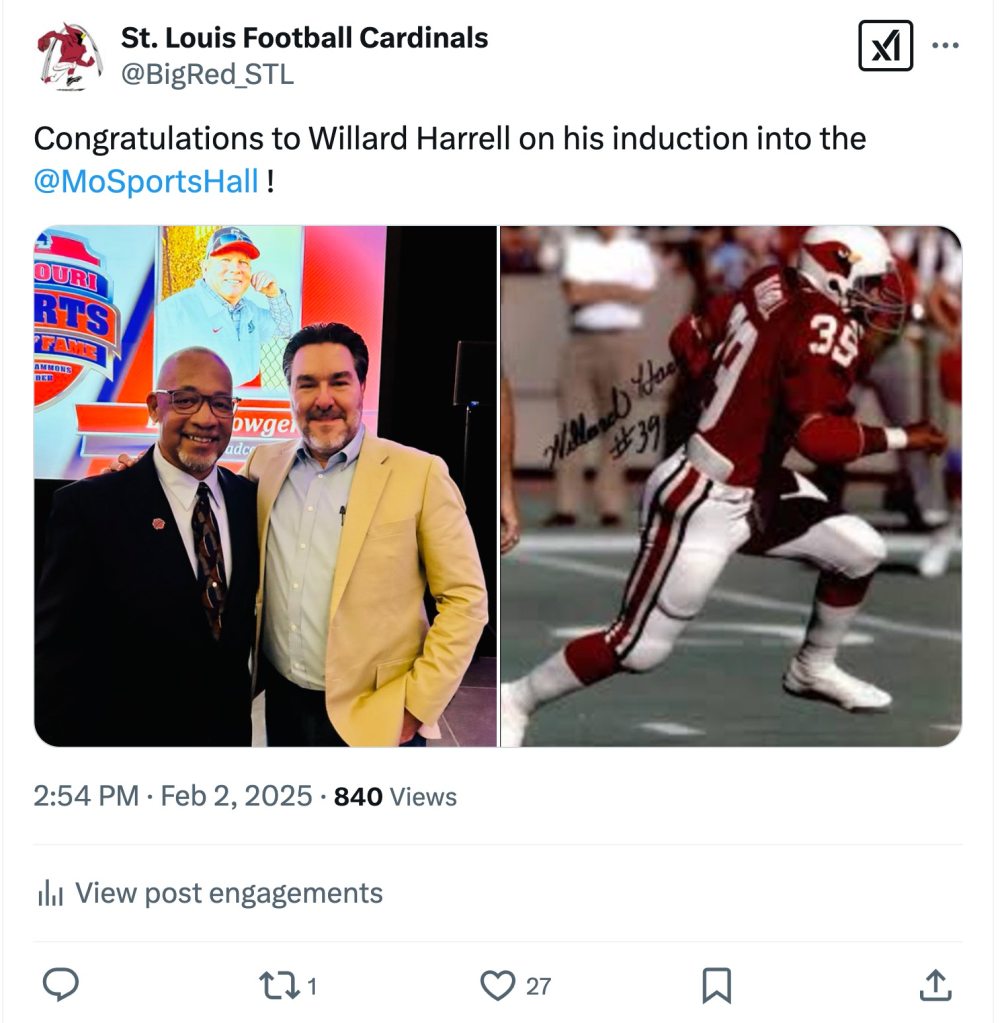Click the Congratulations to Willard Harrell post text

[450, 139]
